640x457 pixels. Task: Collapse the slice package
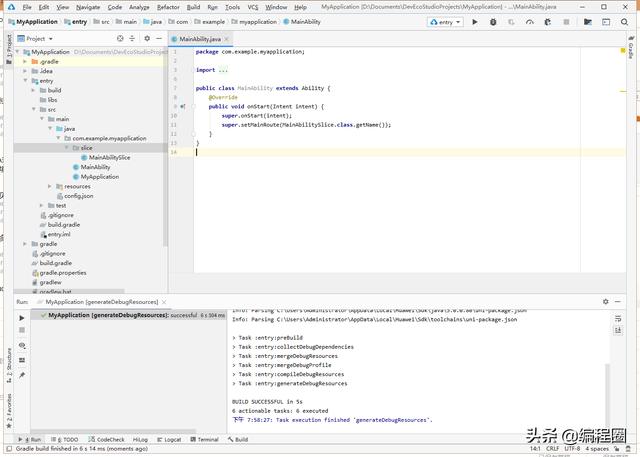pyautogui.click(x=66, y=148)
